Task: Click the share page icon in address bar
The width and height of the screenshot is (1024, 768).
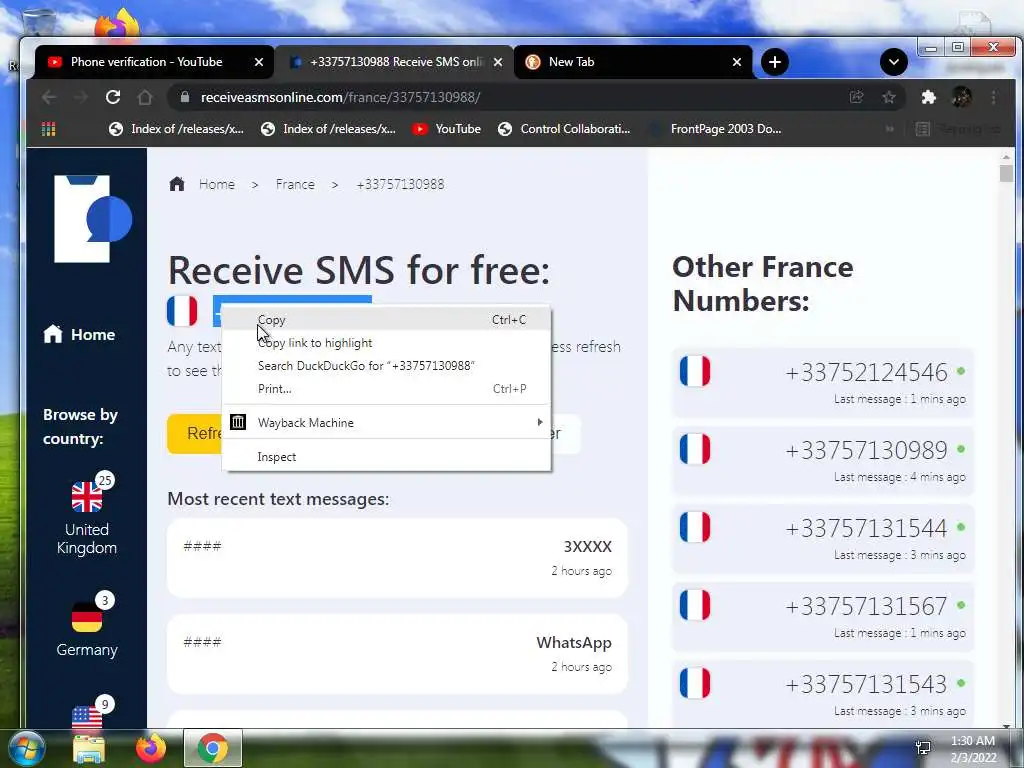Action: [856, 97]
